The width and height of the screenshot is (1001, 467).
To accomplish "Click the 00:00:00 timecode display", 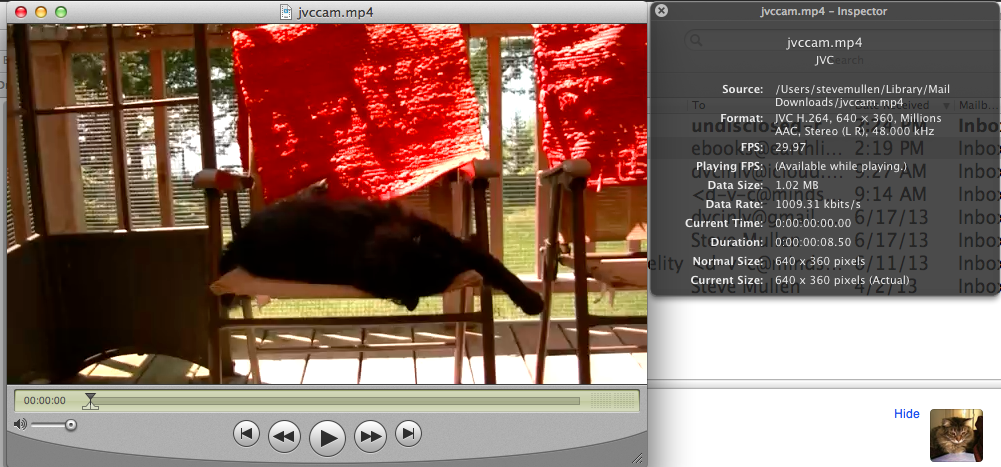I will [45, 401].
